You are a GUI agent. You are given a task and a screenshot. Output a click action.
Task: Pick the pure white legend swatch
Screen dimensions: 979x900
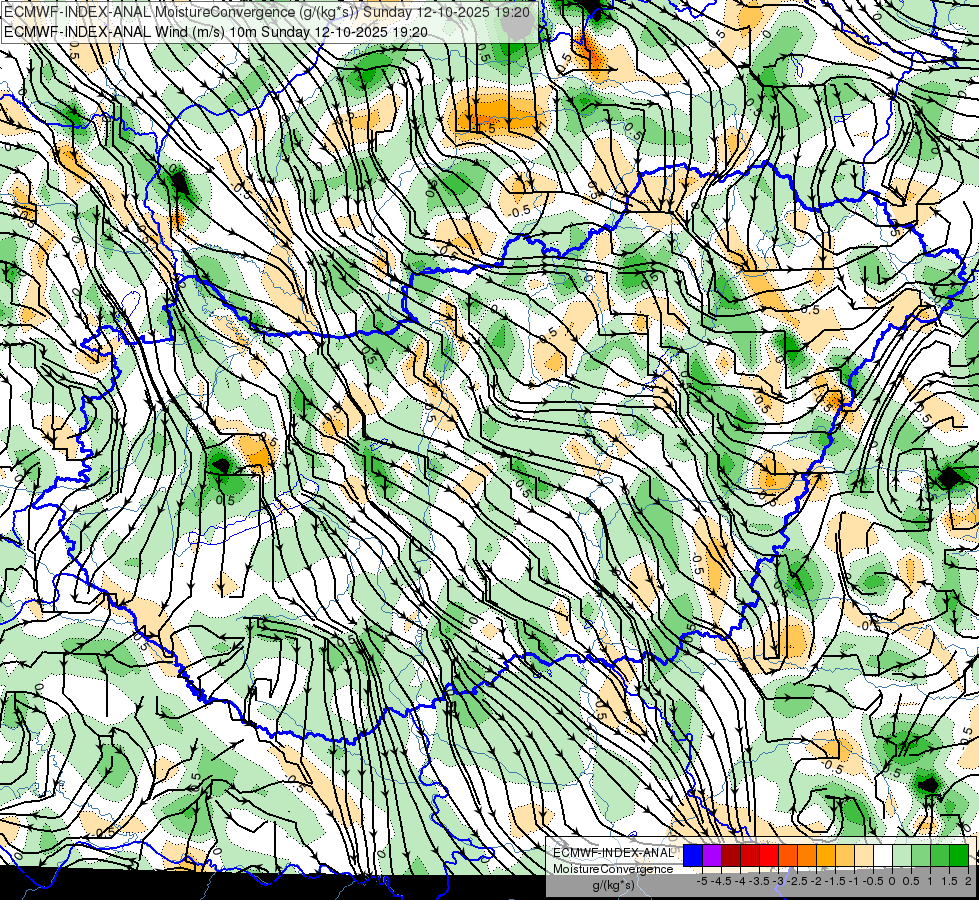coord(883,855)
